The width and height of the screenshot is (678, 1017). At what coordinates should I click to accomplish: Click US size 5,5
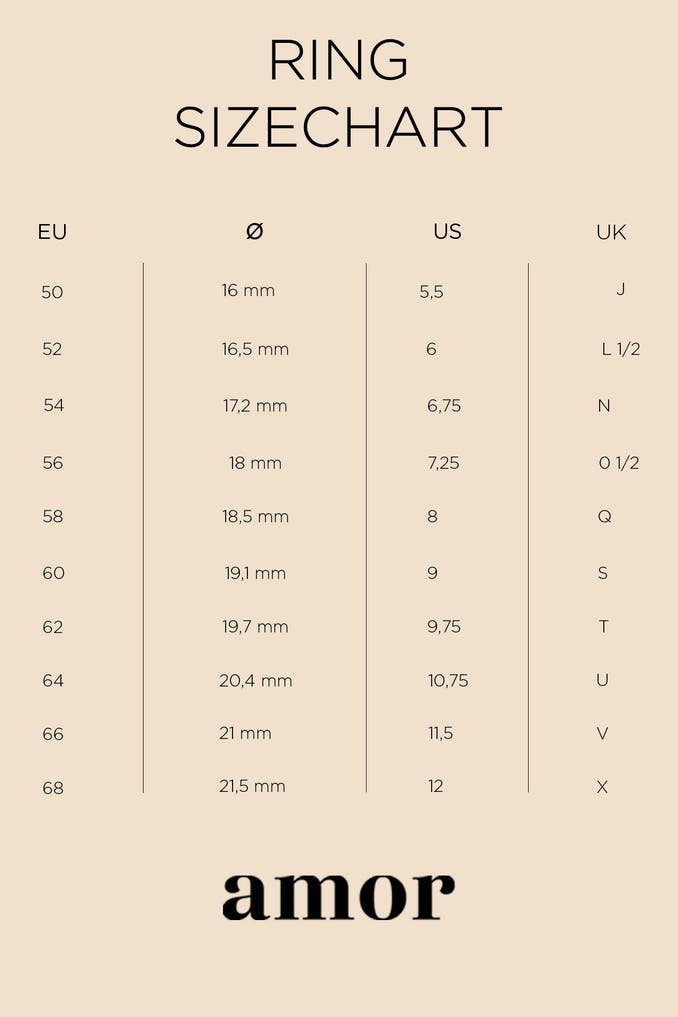(431, 292)
